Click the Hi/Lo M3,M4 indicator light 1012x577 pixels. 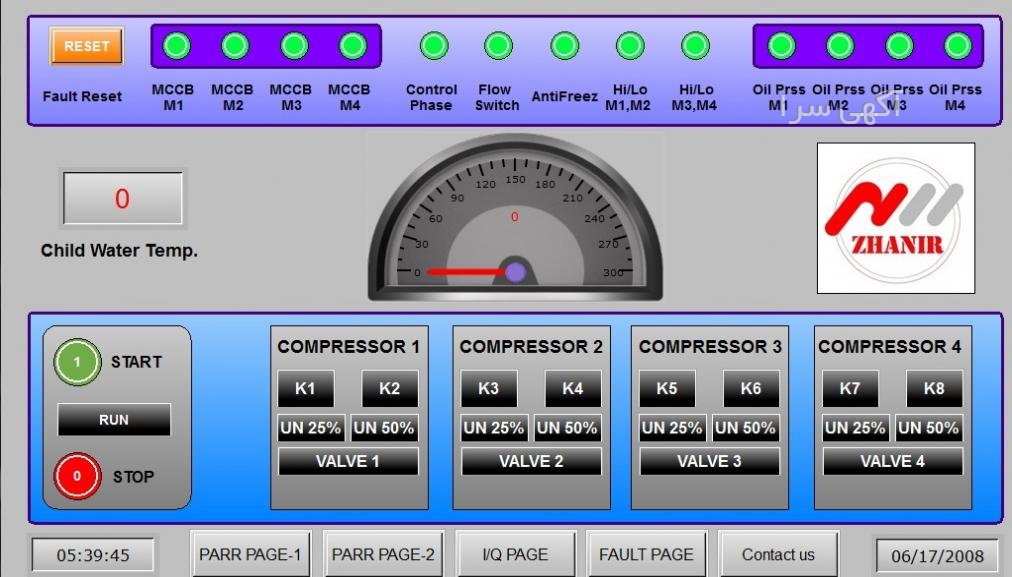click(695, 46)
